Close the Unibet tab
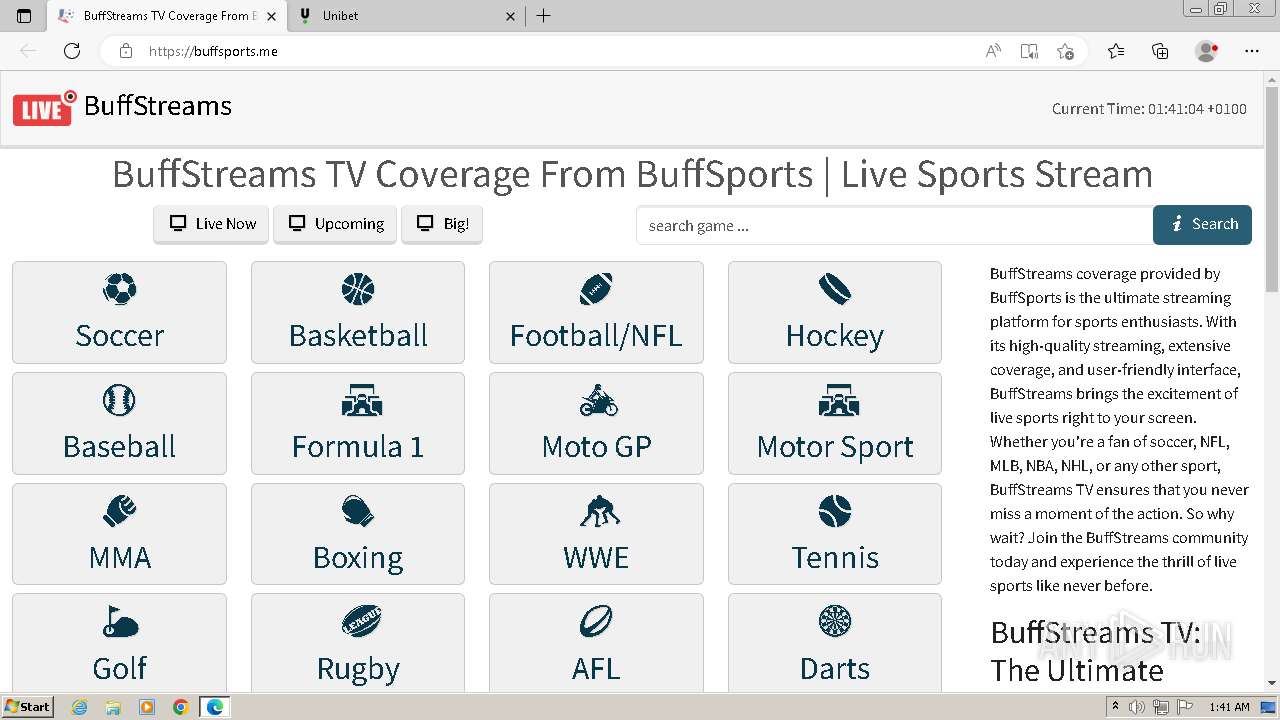This screenshot has width=1280, height=720. pos(511,16)
